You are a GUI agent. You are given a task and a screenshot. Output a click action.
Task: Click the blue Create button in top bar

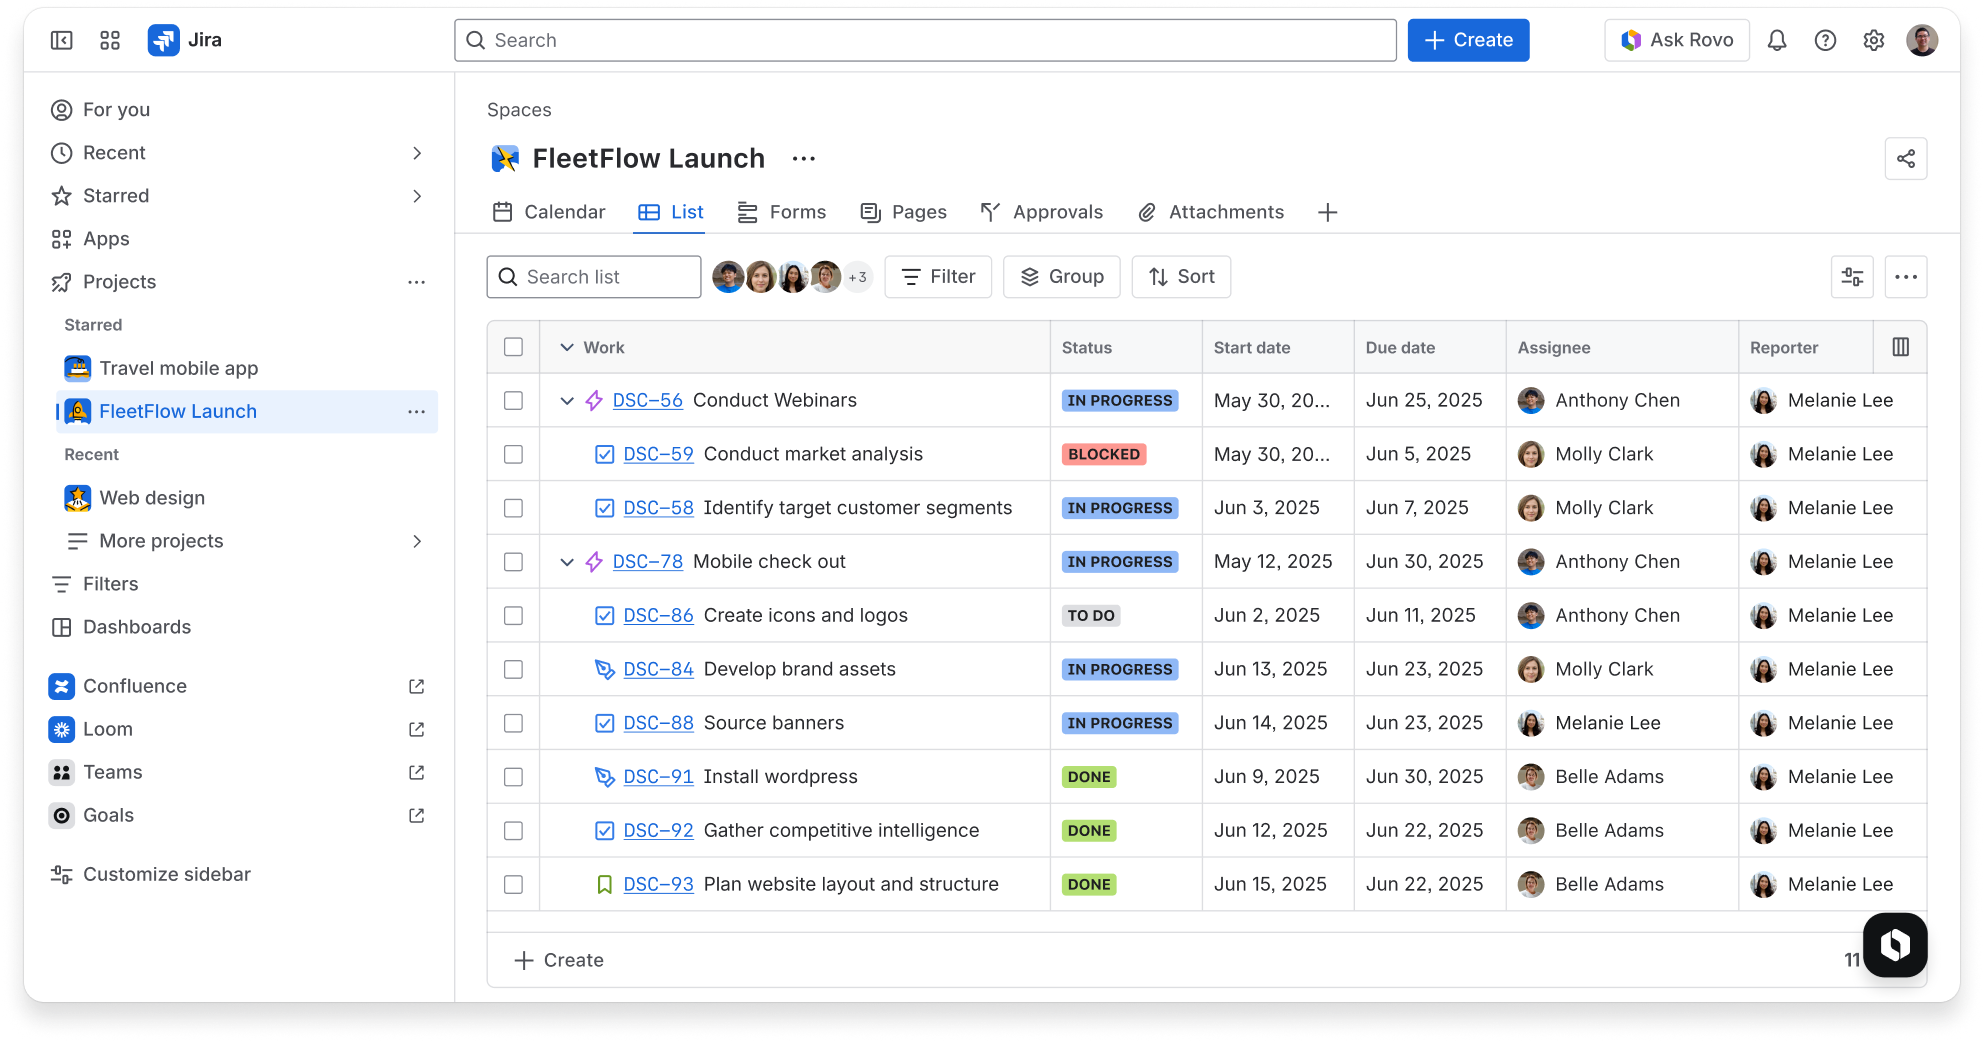coord(1468,40)
